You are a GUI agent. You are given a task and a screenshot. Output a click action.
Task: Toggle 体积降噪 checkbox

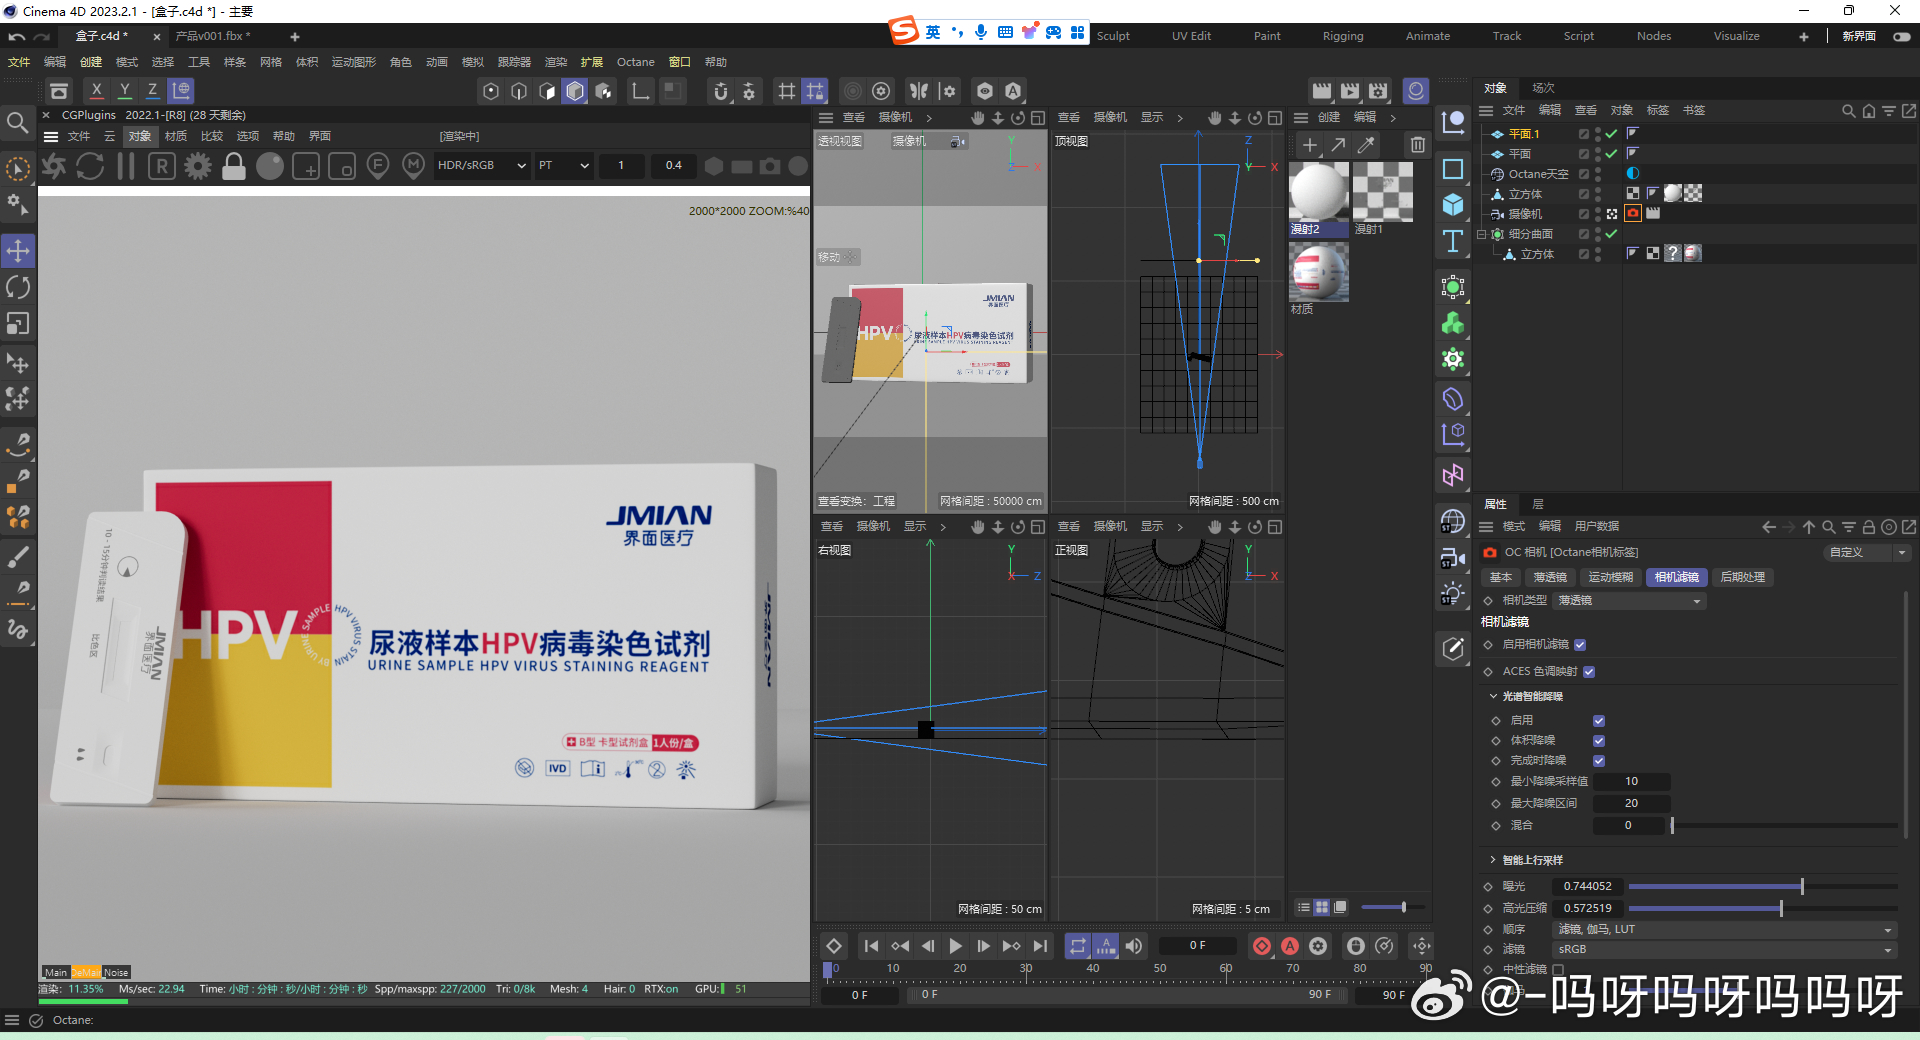pyautogui.click(x=1599, y=741)
